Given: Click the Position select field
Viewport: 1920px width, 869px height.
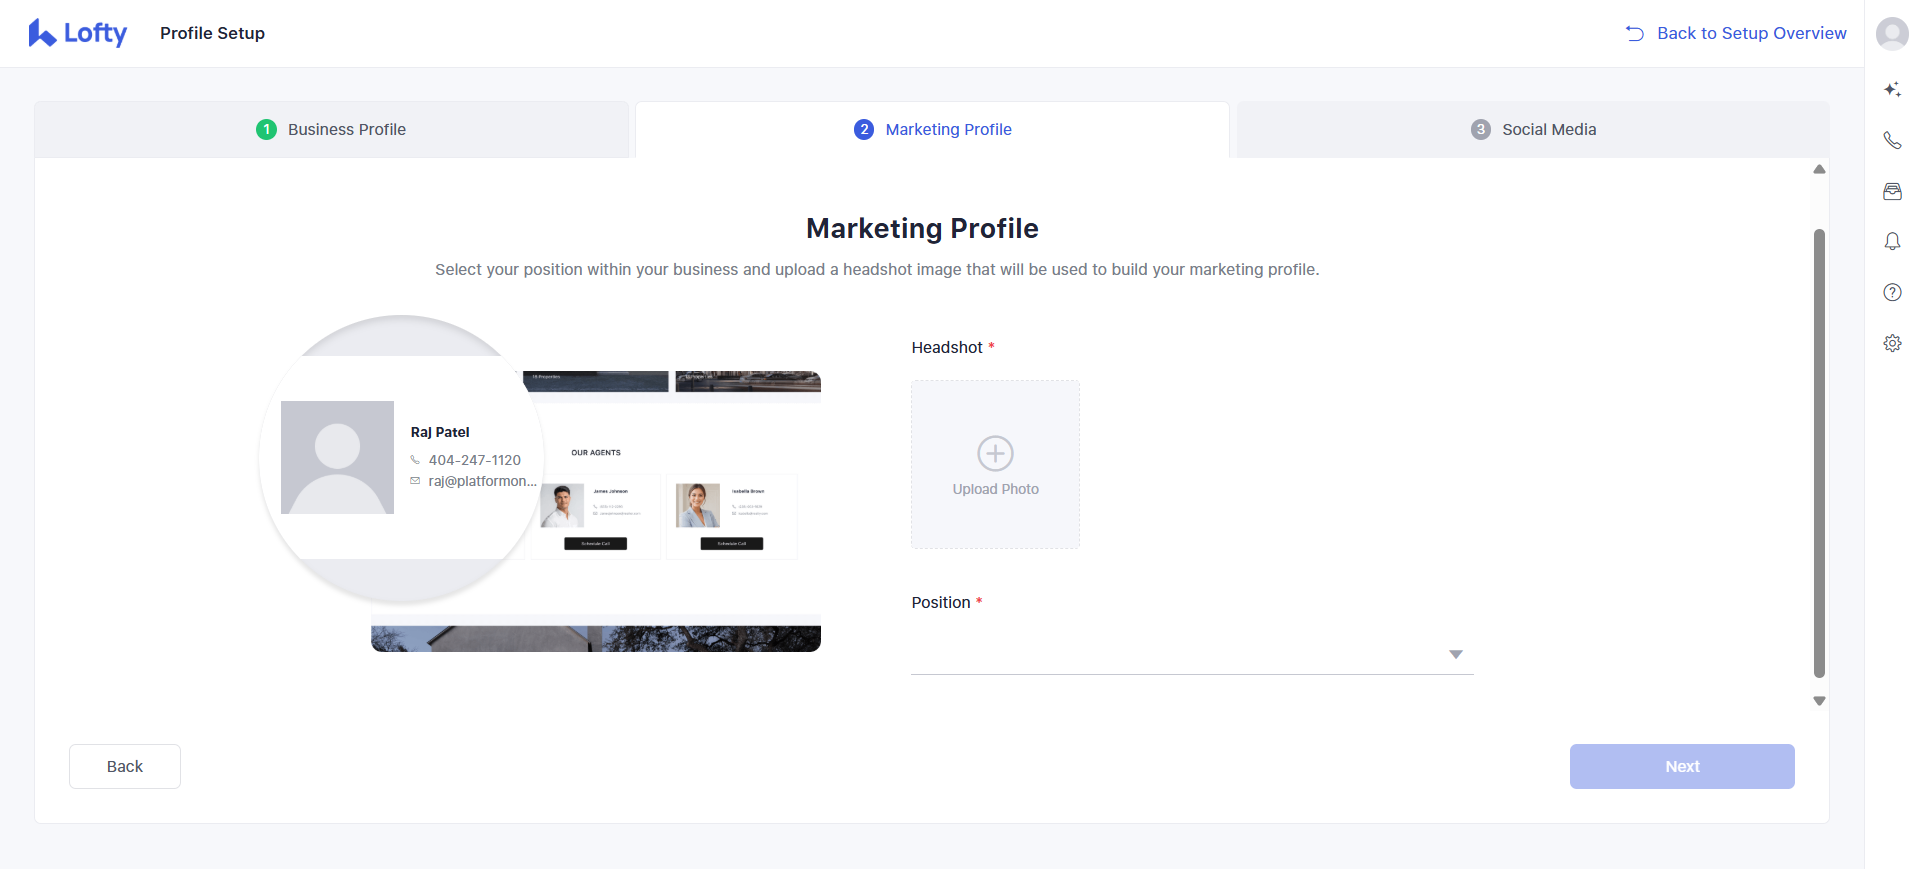Looking at the screenshot, I should coord(1180,654).
